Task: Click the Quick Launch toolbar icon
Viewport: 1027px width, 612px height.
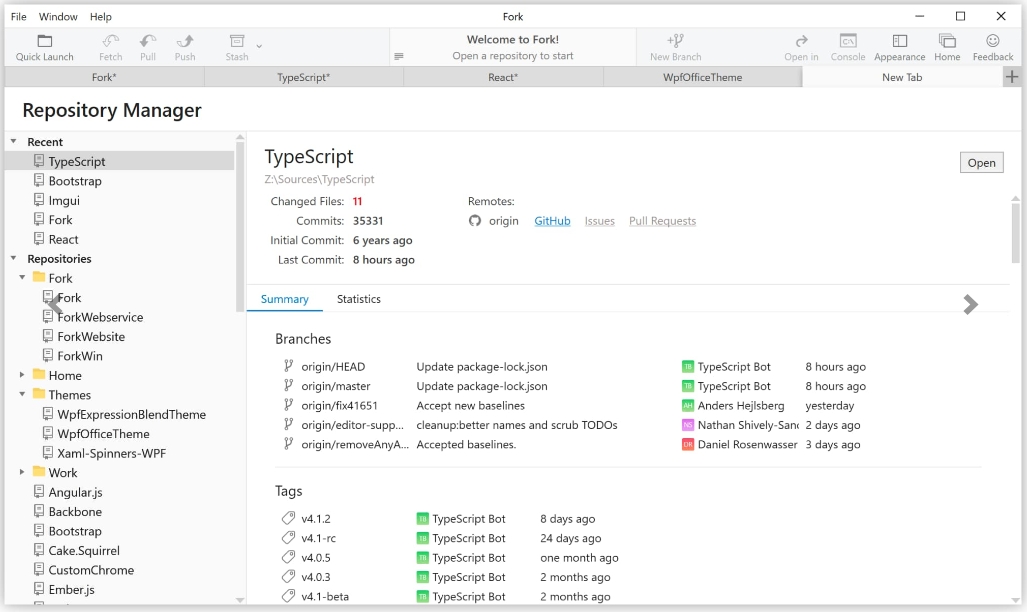Action: pos(45,41)
